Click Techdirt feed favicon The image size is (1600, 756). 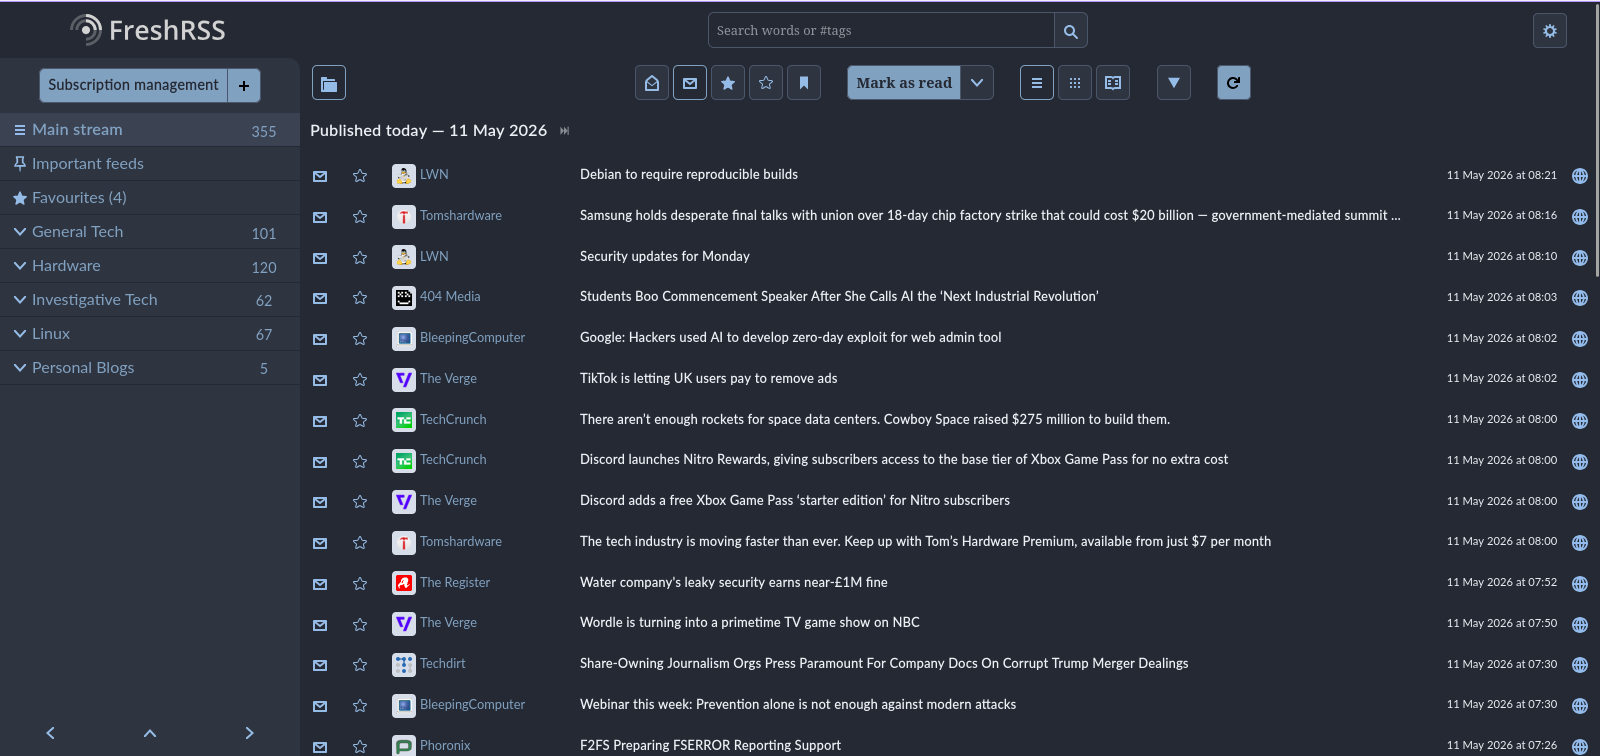point(404,665)
